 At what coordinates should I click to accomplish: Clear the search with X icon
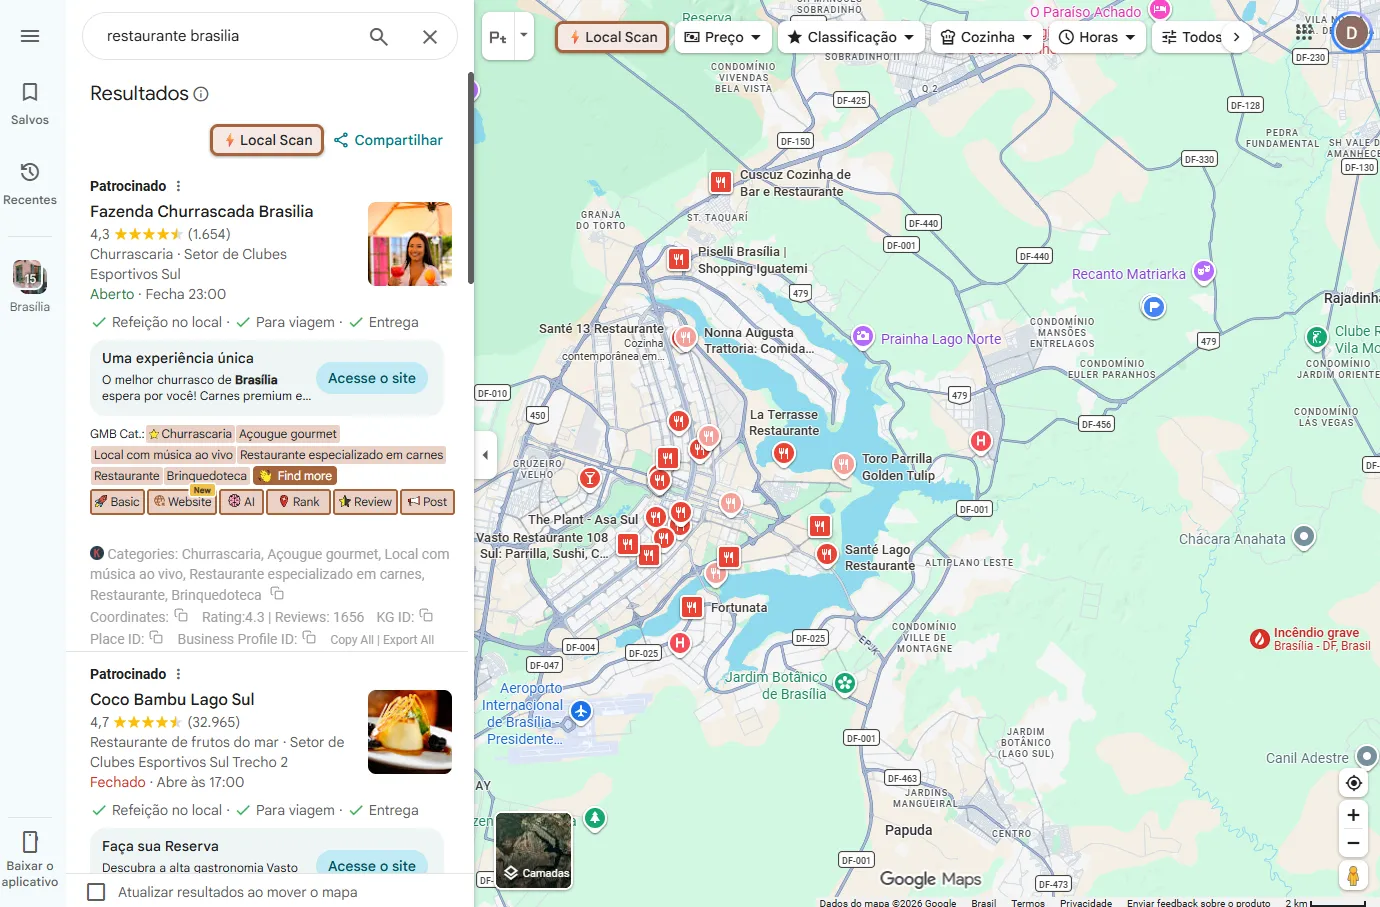[430, 37]
